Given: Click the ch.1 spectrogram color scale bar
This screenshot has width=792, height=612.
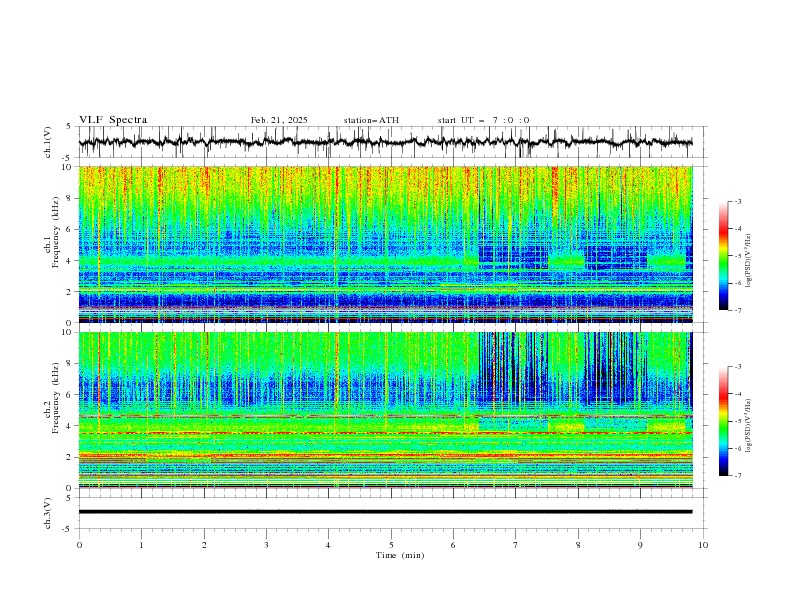Looking at the screenshot, I should point(723,256).
